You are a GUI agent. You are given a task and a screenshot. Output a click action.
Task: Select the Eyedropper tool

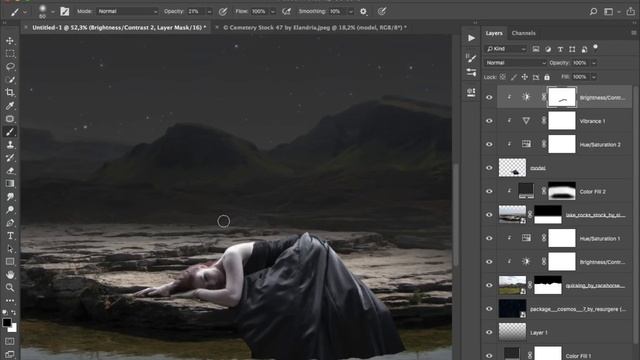point(10,106)
